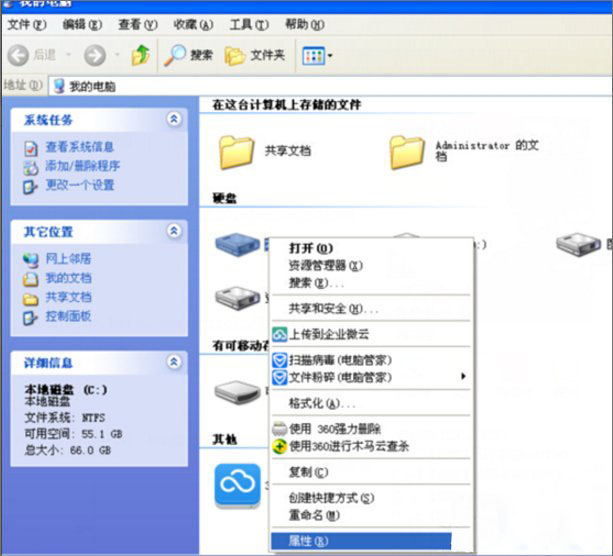Click the 查看系统信息 icon
The image size is (613, 556).
coord(31,148)
